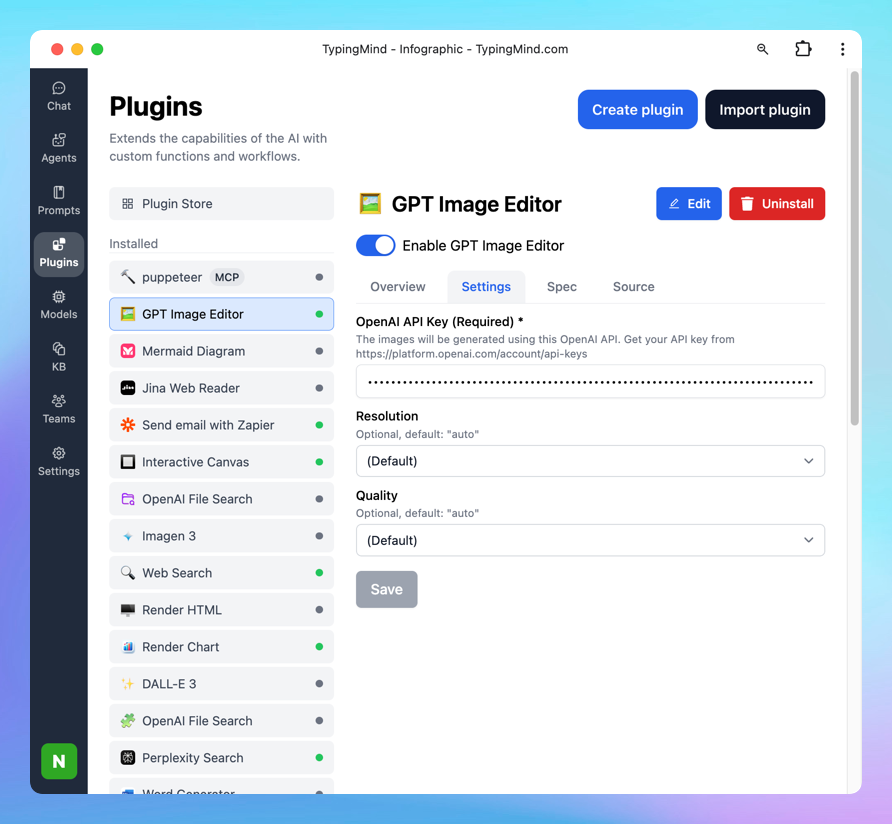Open the Plugin Store

tap(221, 204)
